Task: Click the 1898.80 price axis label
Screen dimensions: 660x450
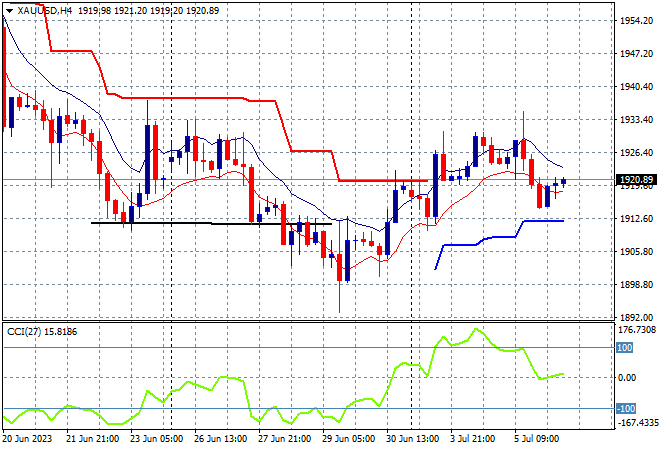Action: [636, 285]
